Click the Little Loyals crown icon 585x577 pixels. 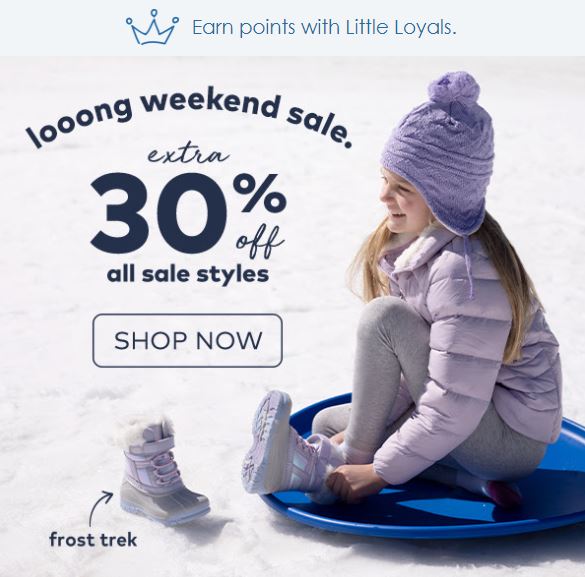152,28
